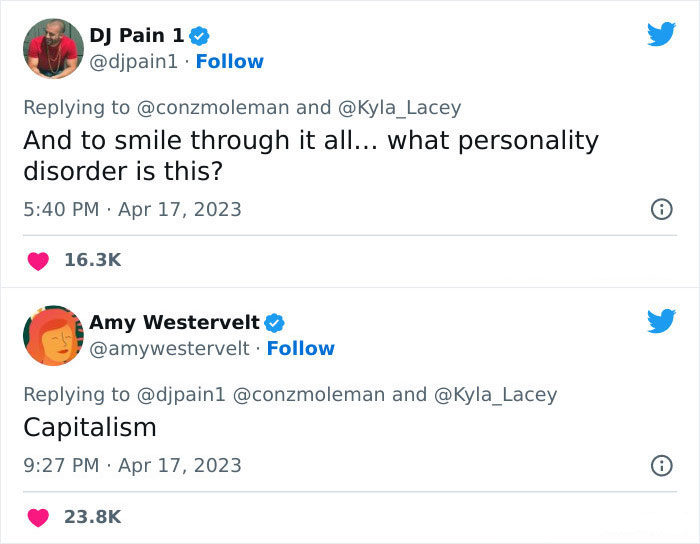Open Amy Westervelt display name

[x=175, y=322]
